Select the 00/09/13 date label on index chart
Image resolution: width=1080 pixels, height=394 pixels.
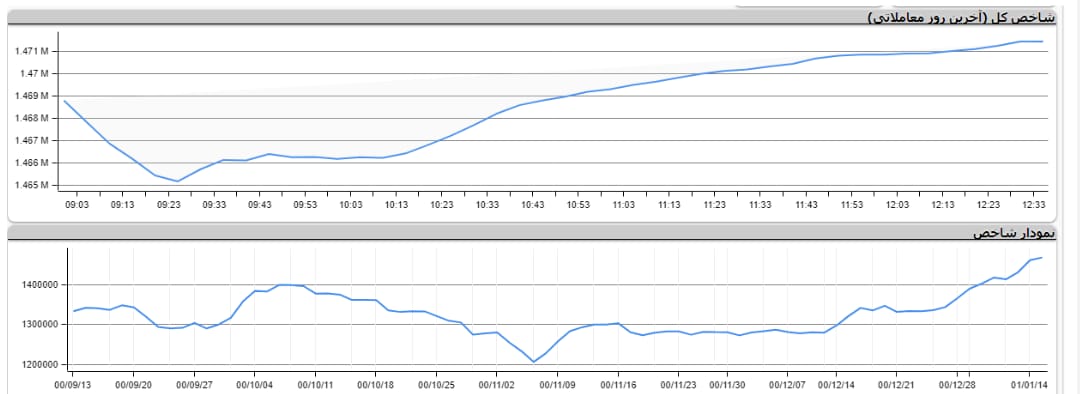coord(72,385)
